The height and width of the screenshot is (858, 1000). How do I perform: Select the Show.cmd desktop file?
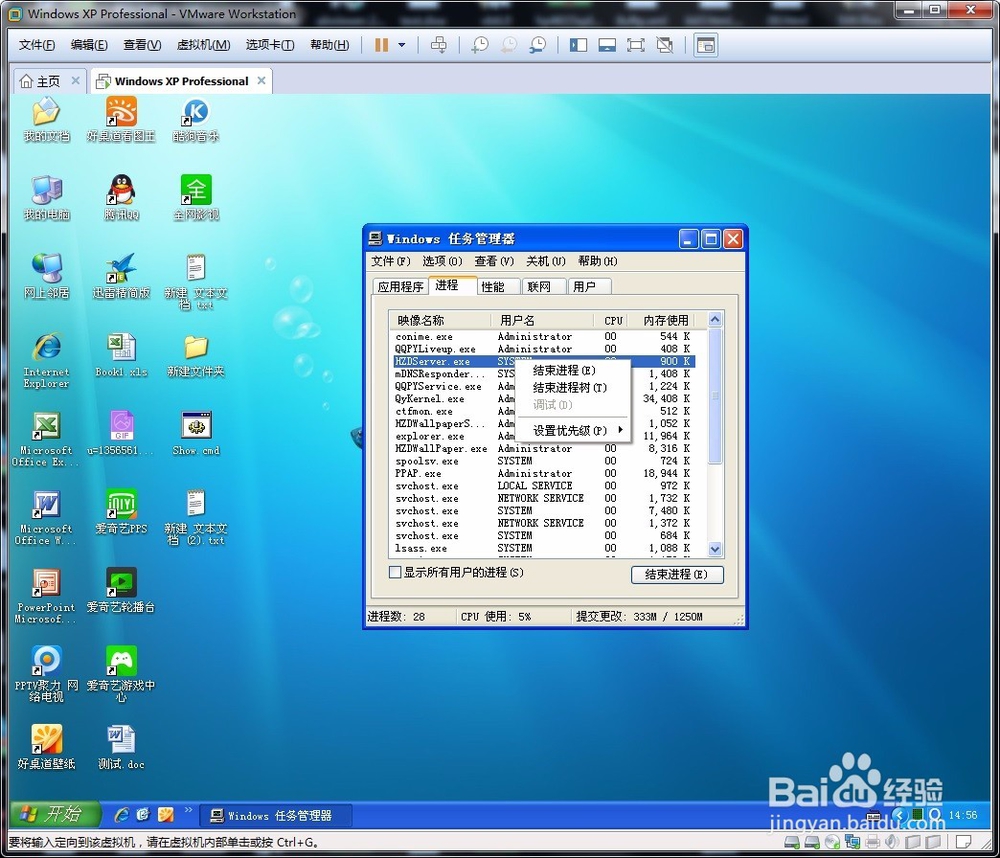click(196, 434)
